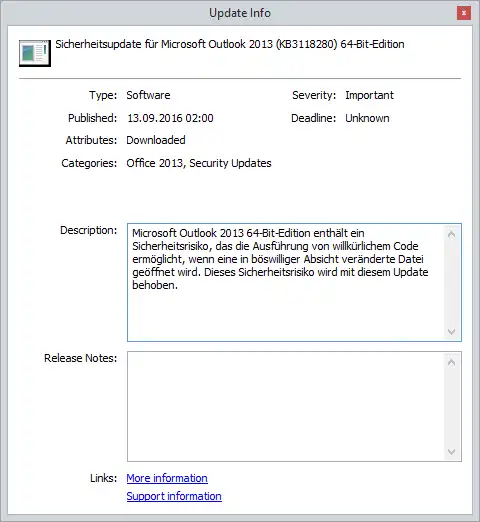This screenshot has height=522, width=480.
Task: Click the 'Published:' label
Action: click(93, 118)
